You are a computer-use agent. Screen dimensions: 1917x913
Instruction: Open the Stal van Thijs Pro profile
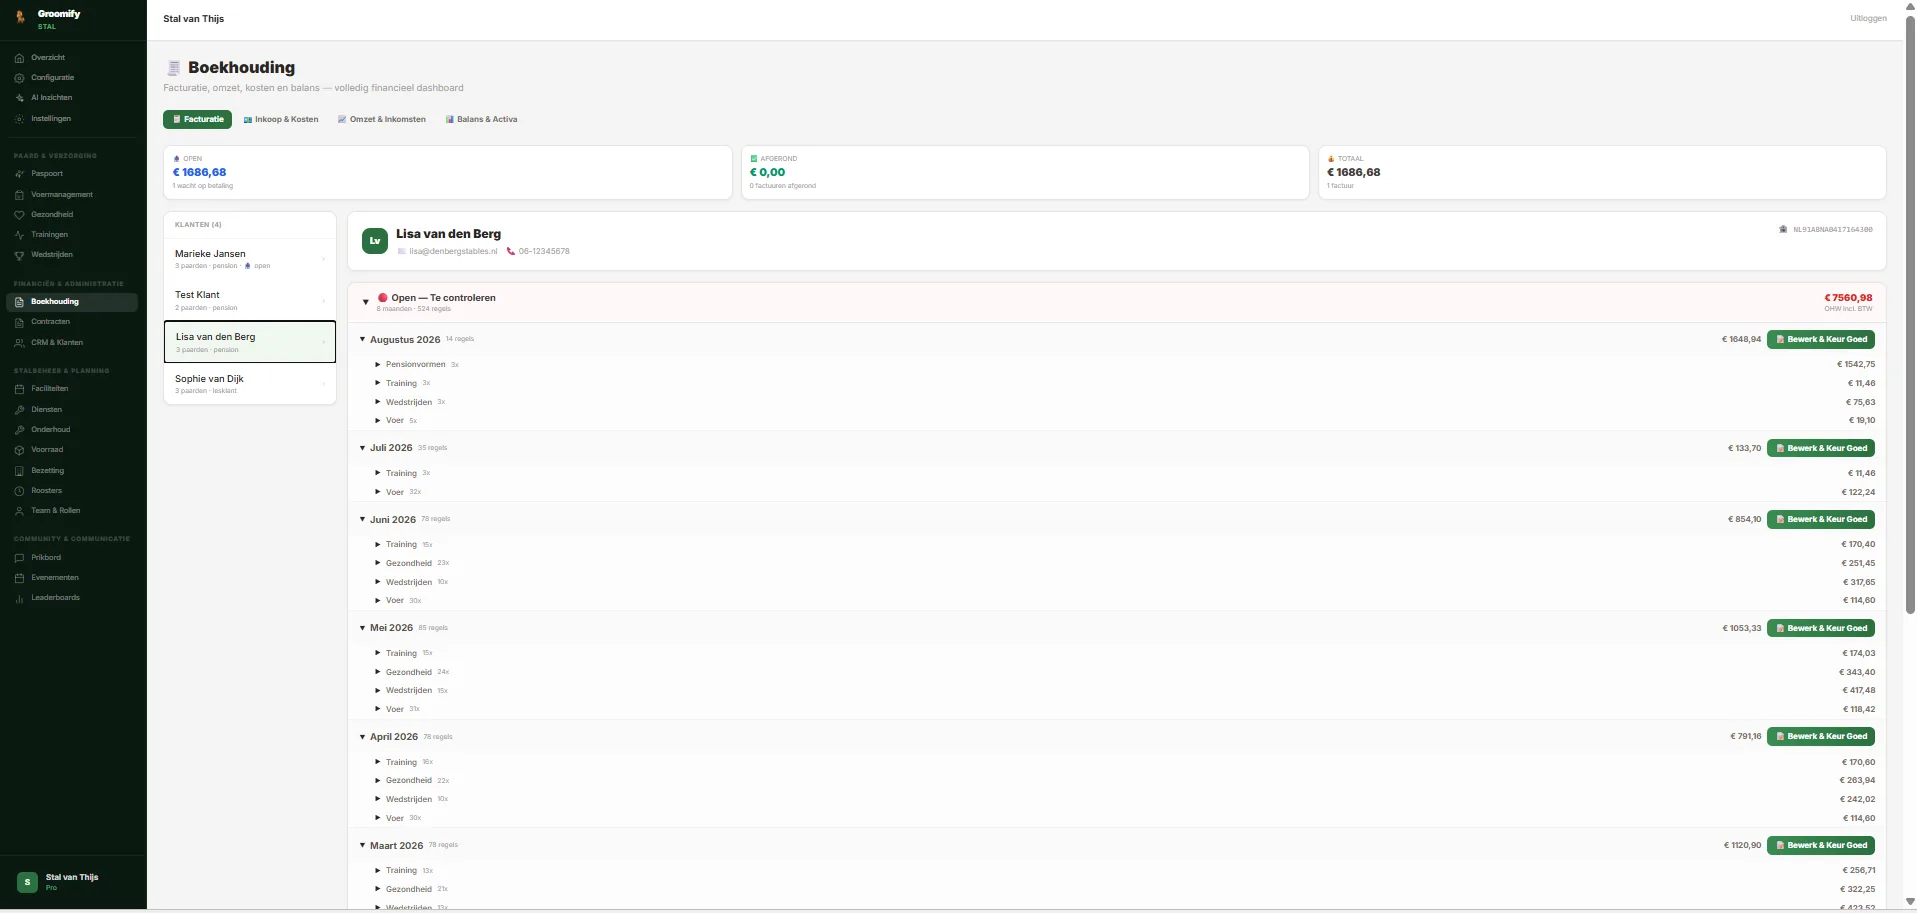pos(73,882)
